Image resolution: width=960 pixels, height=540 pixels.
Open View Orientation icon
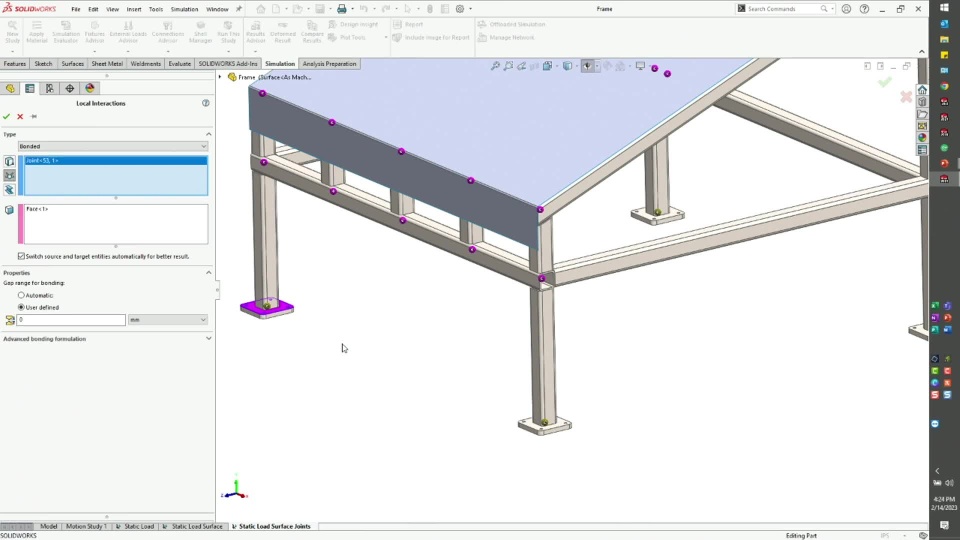[548, 66]
